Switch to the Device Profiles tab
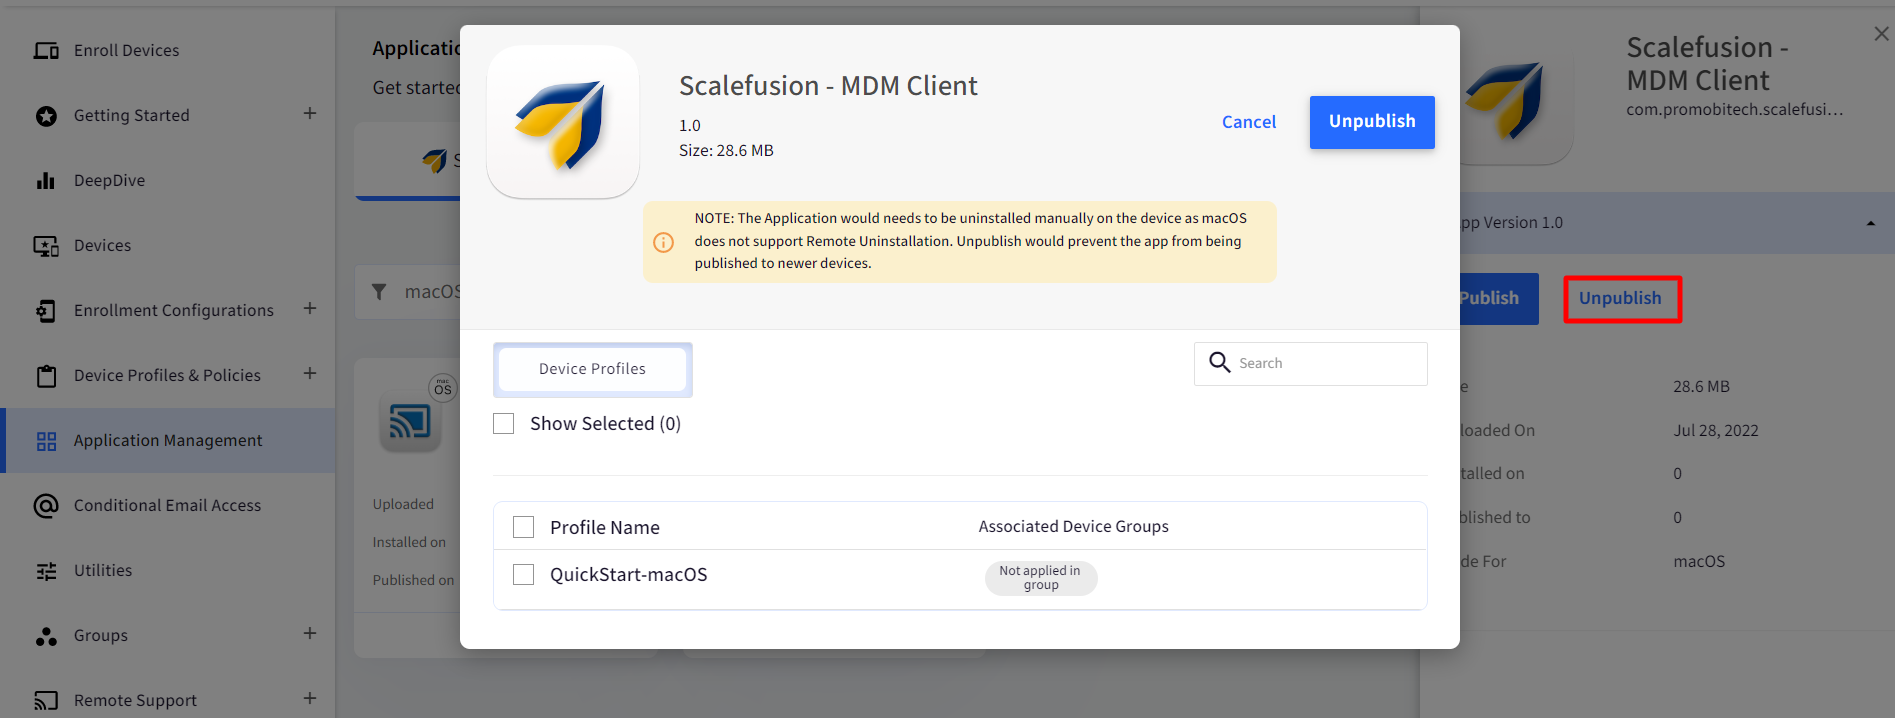The image size is (1895, 718). pyautogui.click(x=593, y=369)
